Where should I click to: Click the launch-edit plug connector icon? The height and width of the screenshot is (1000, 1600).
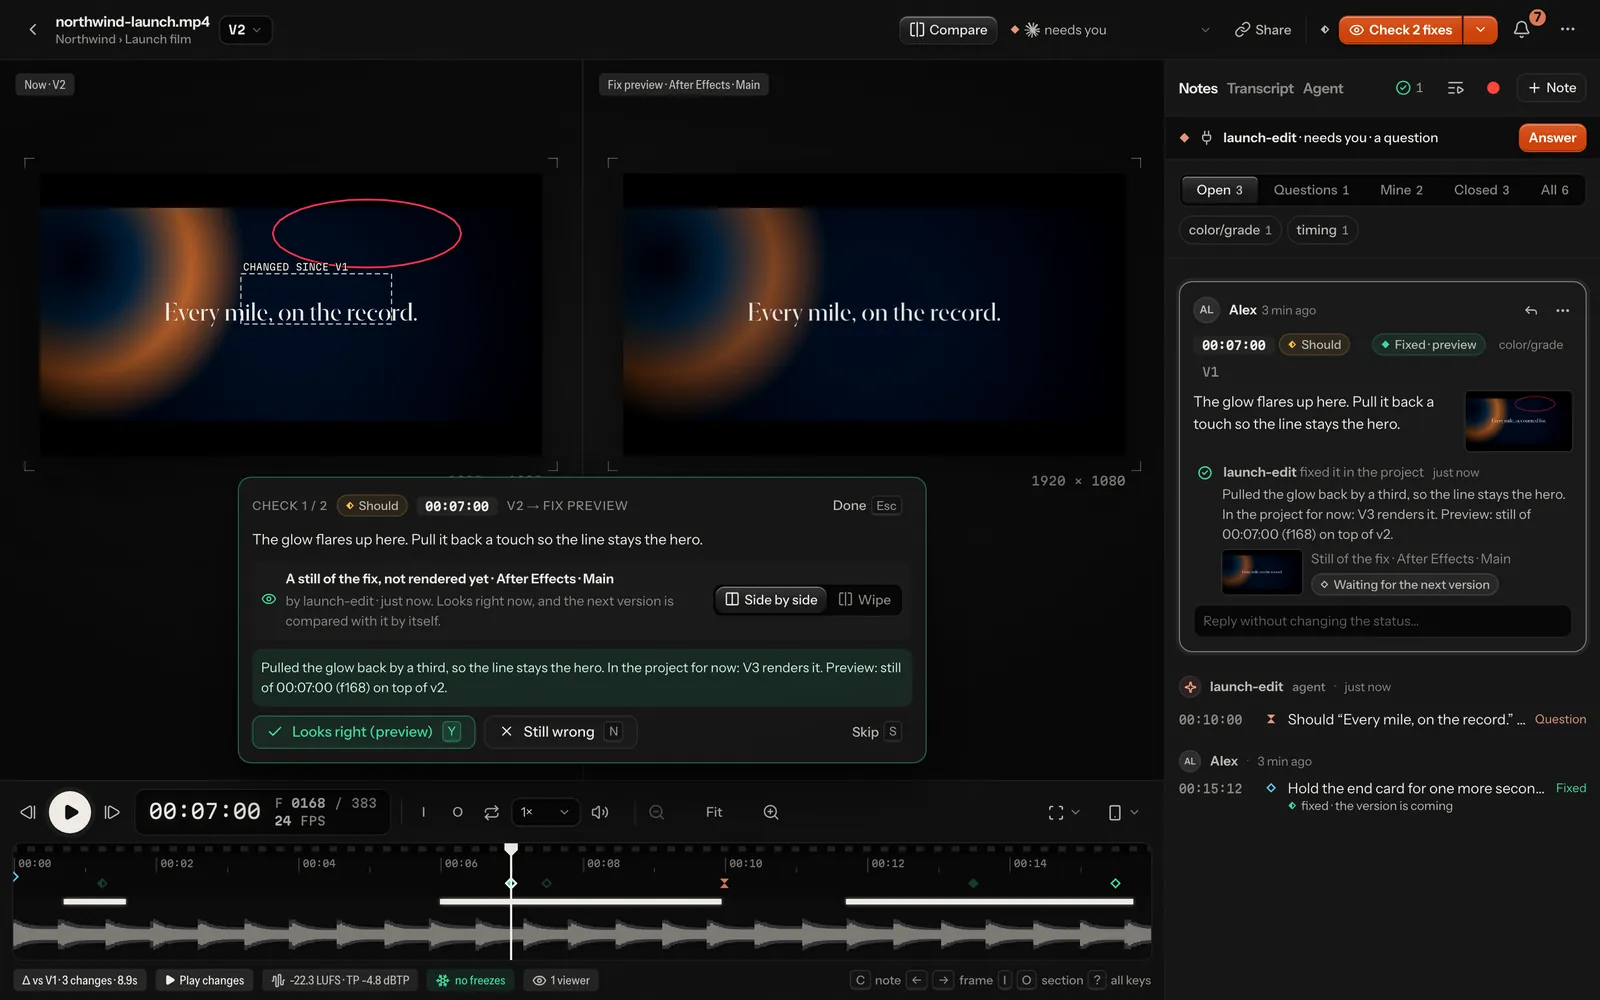[1207, 138]
